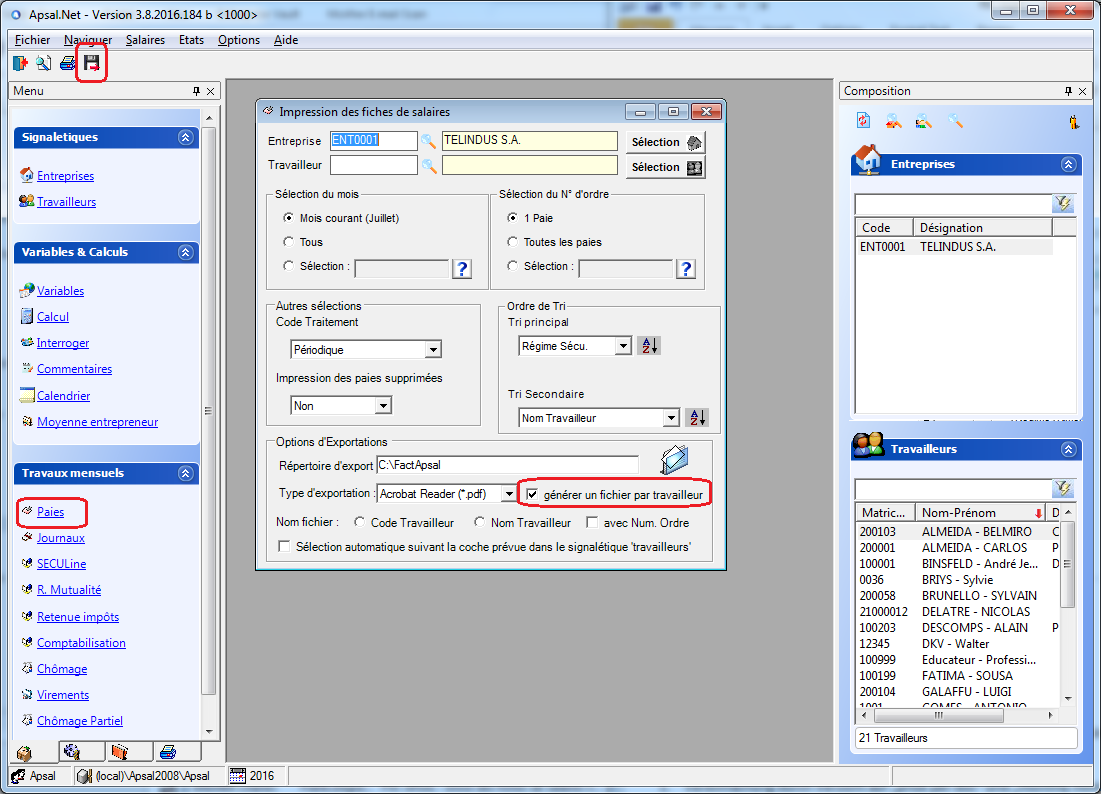Screen dimensions: 1101x794
Task: Click the printer icon in the toolbar
Action: [67, 64]
